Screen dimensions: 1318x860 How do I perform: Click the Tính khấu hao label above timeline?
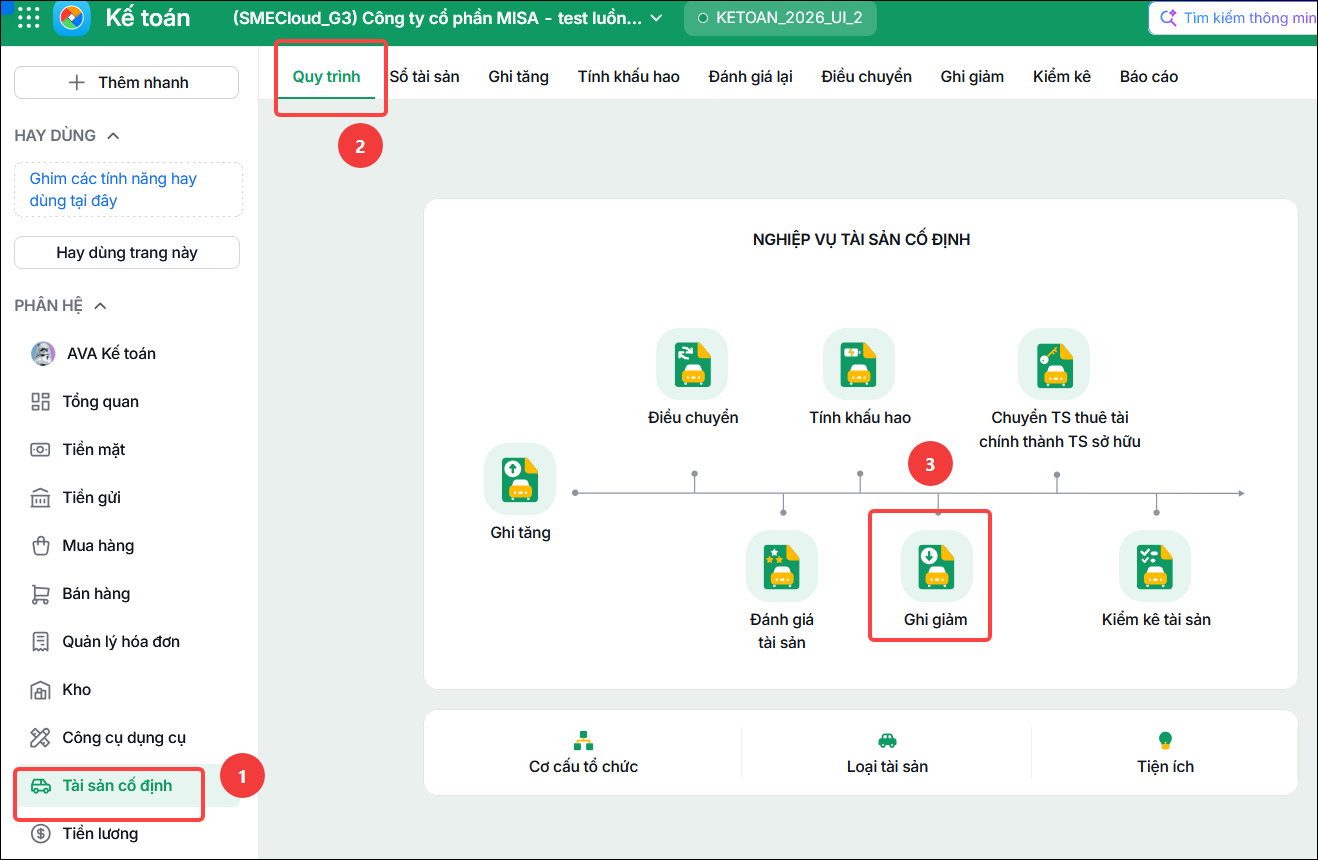click(x=860, y=418)
